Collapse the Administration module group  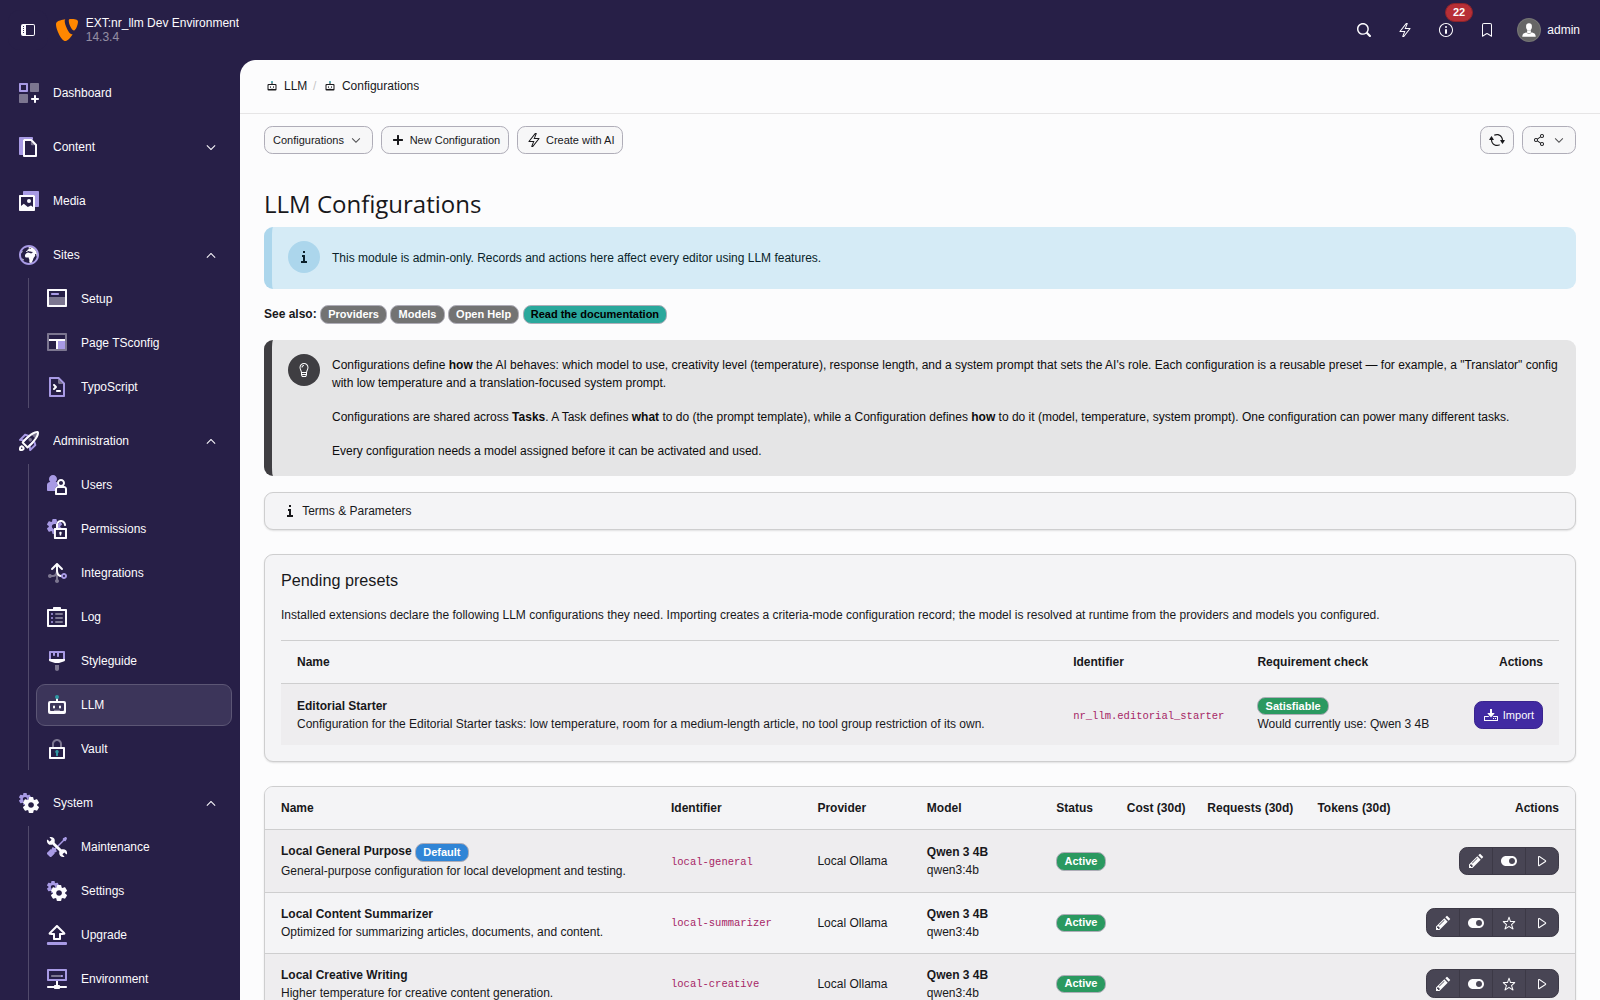[120, 441]
